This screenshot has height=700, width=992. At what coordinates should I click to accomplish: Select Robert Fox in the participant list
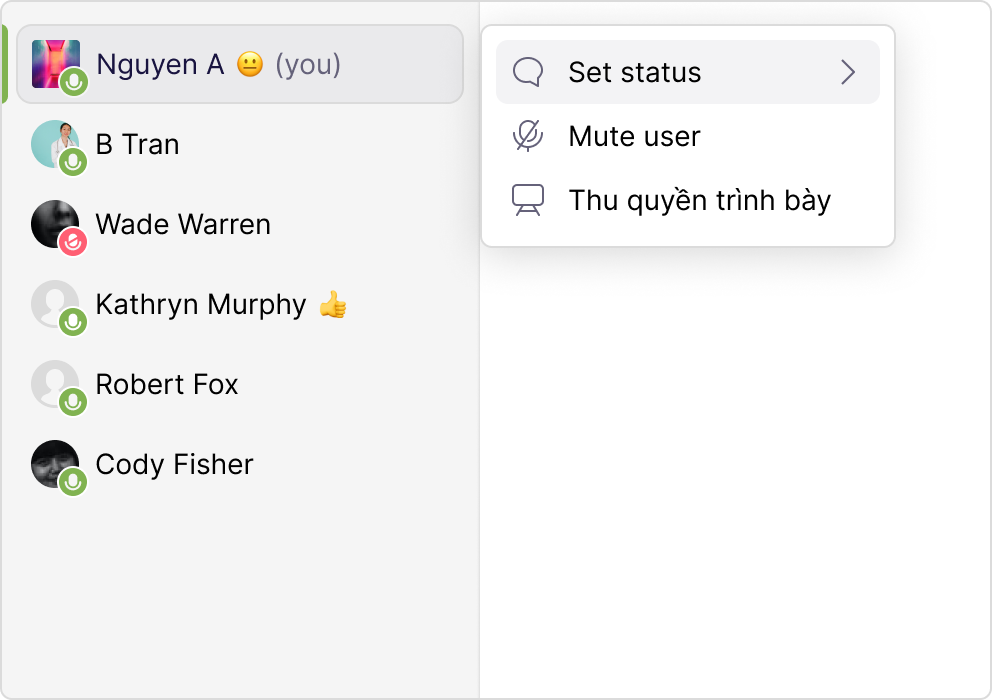(167, 384)
